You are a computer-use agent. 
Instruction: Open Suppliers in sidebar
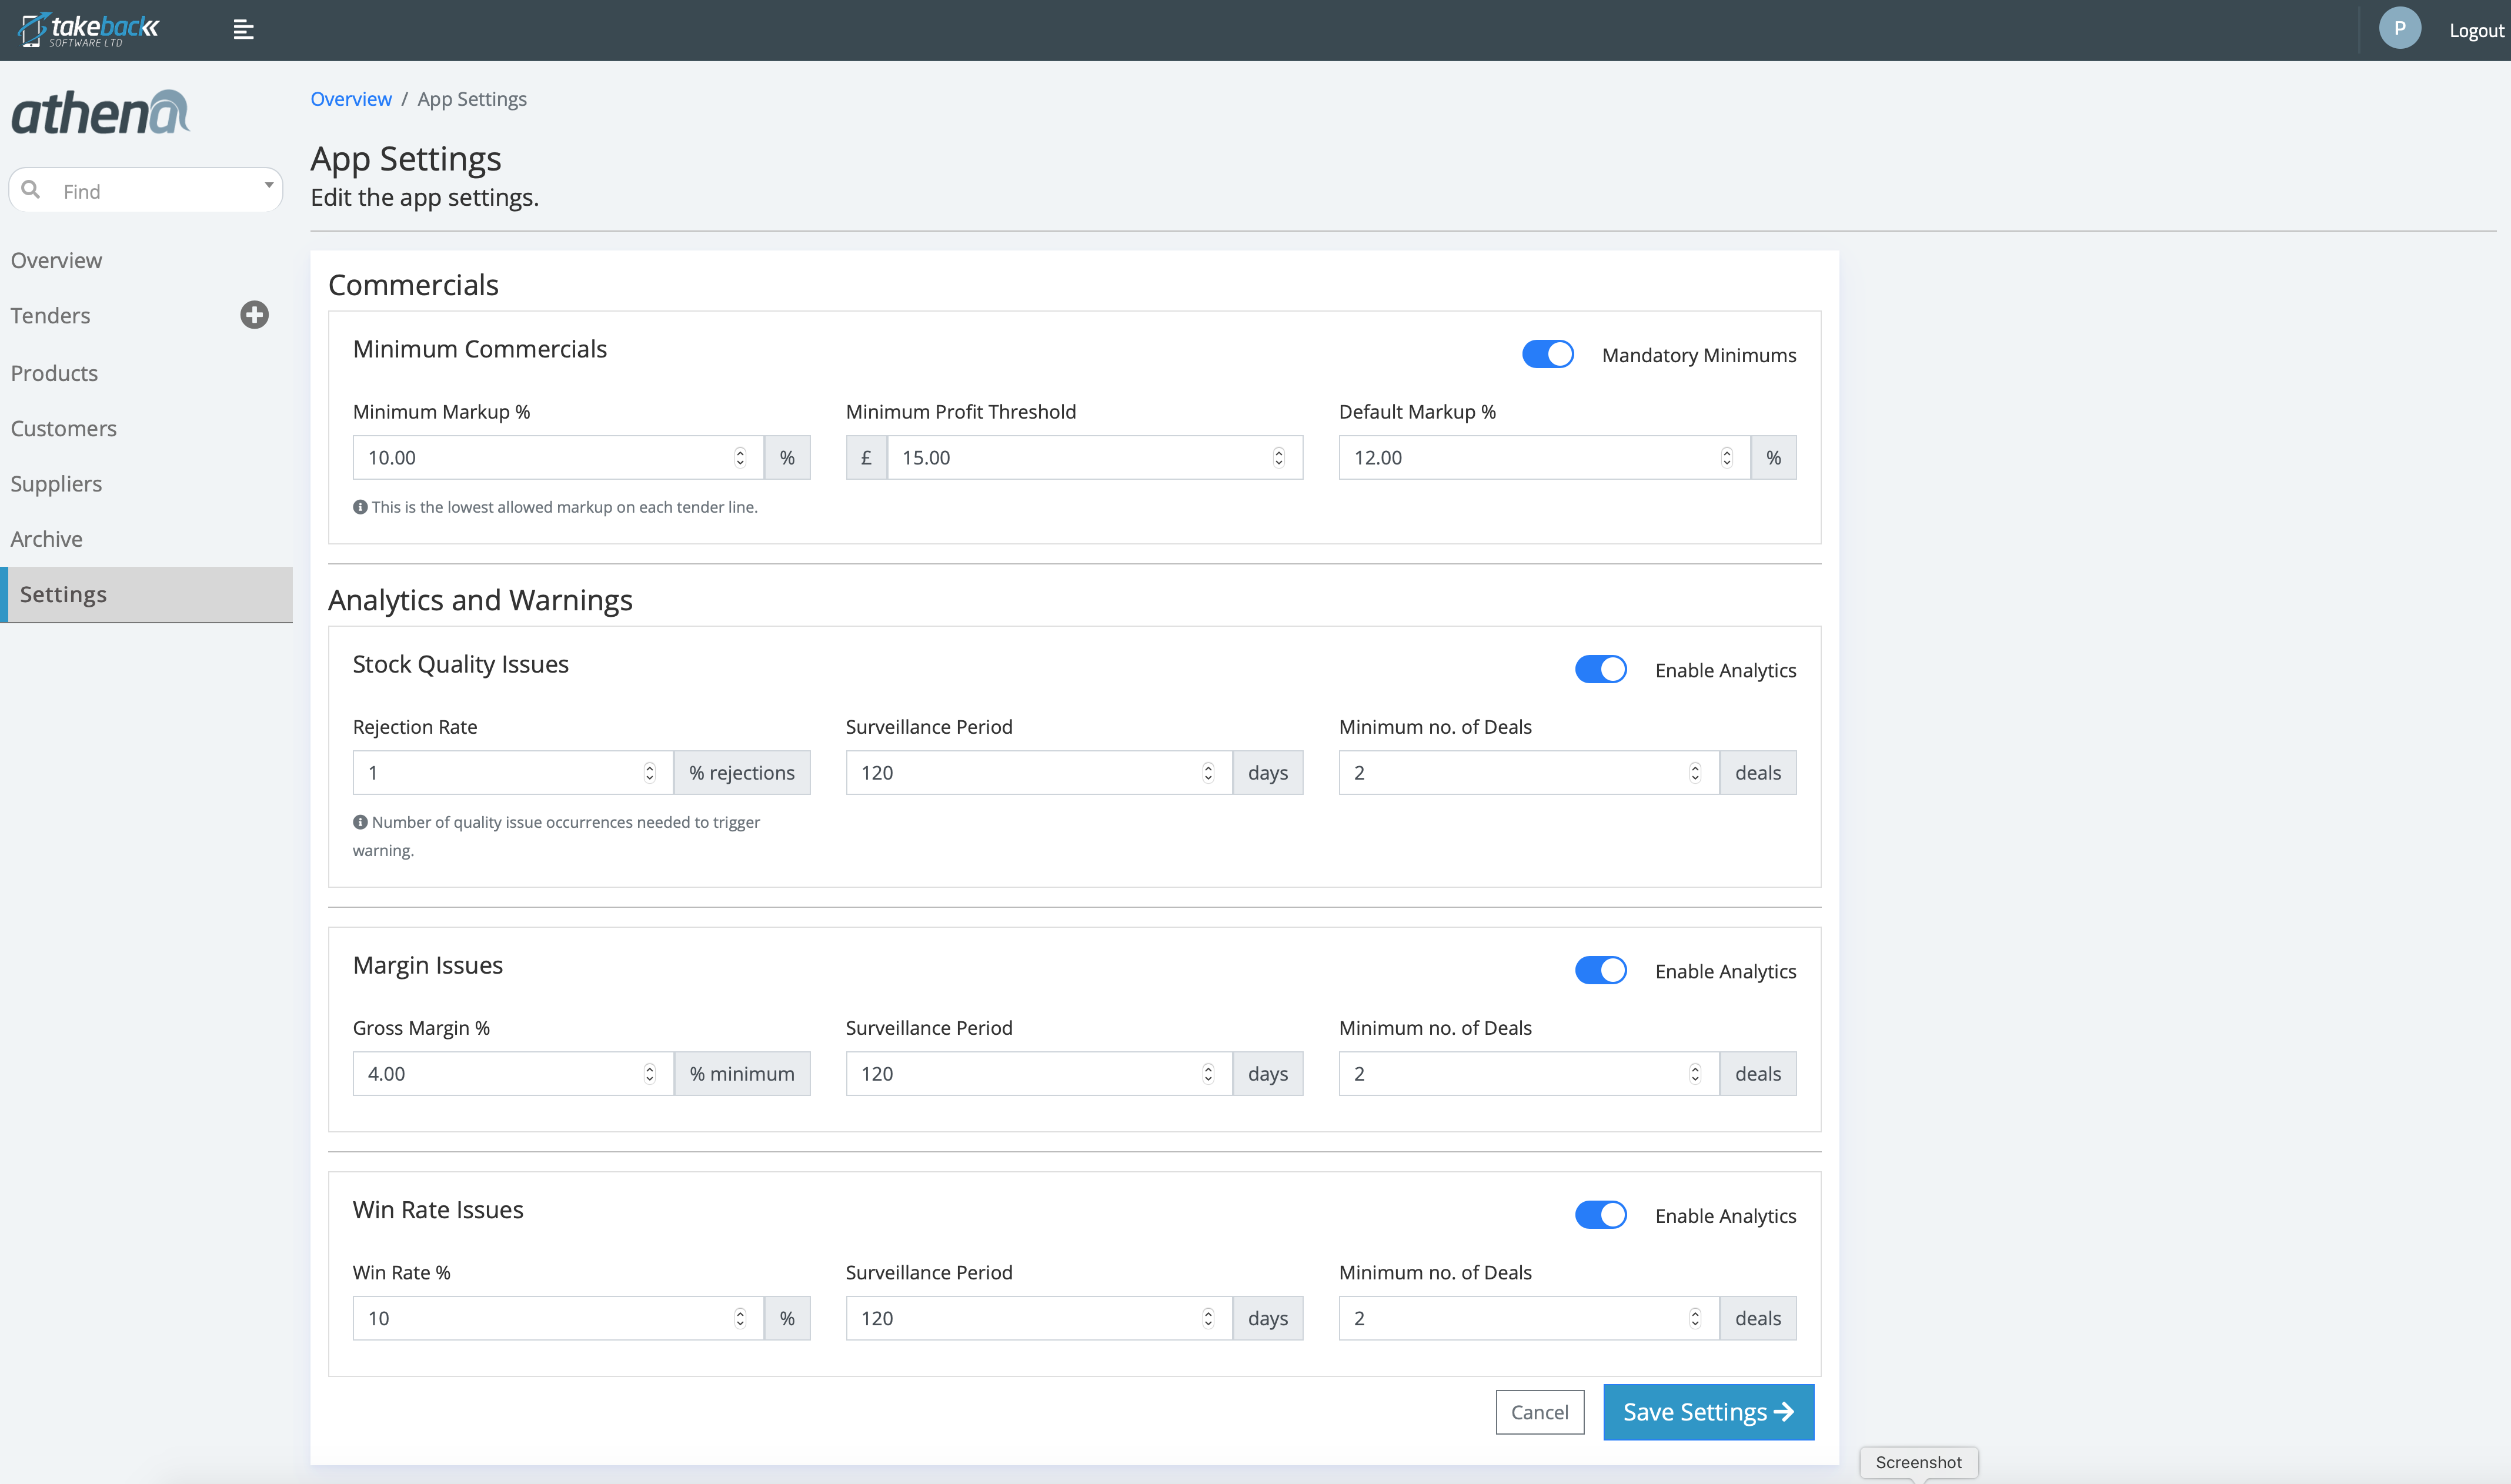(56, 483)
